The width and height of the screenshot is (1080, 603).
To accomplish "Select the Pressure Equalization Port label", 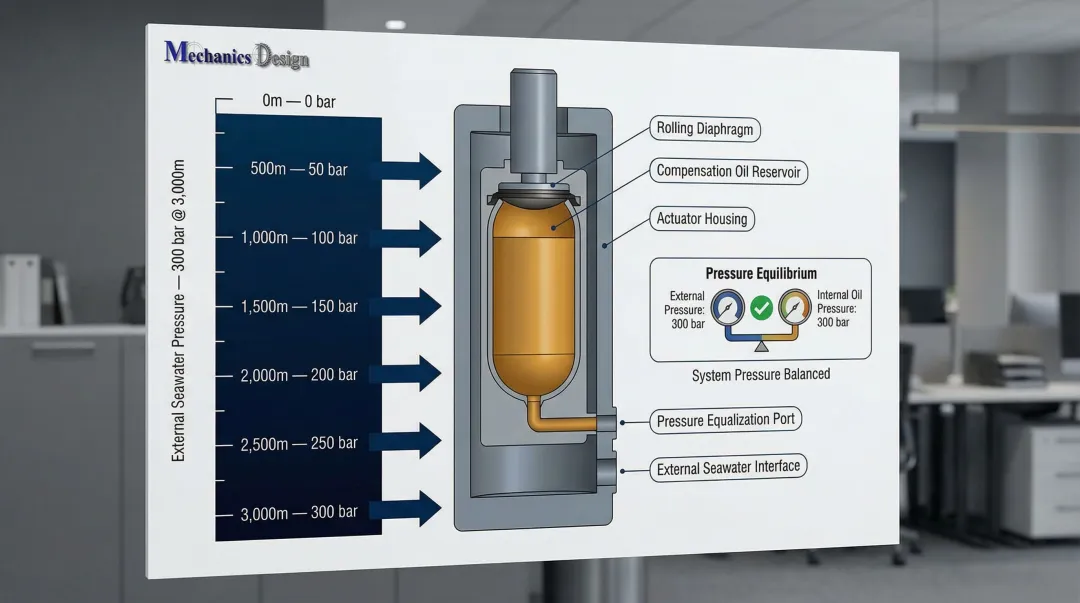I will point(725,419).
